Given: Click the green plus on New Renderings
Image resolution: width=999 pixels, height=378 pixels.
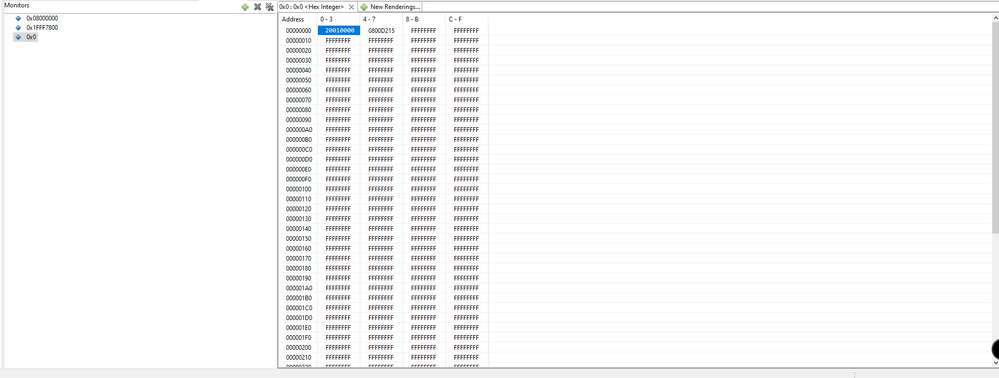Looking at the screenshot, I should [364, 7].
